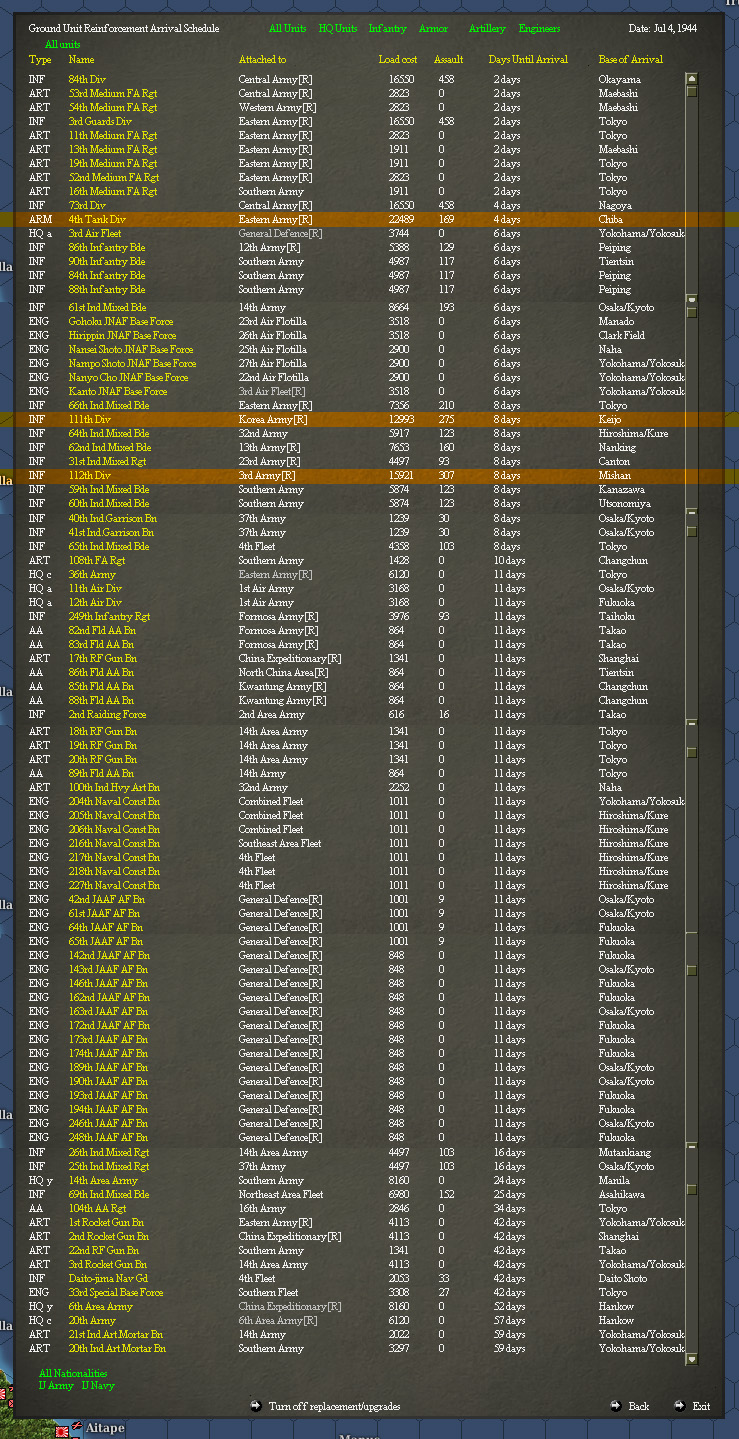Click Daito Shoto arrival base

point(623,1278)
